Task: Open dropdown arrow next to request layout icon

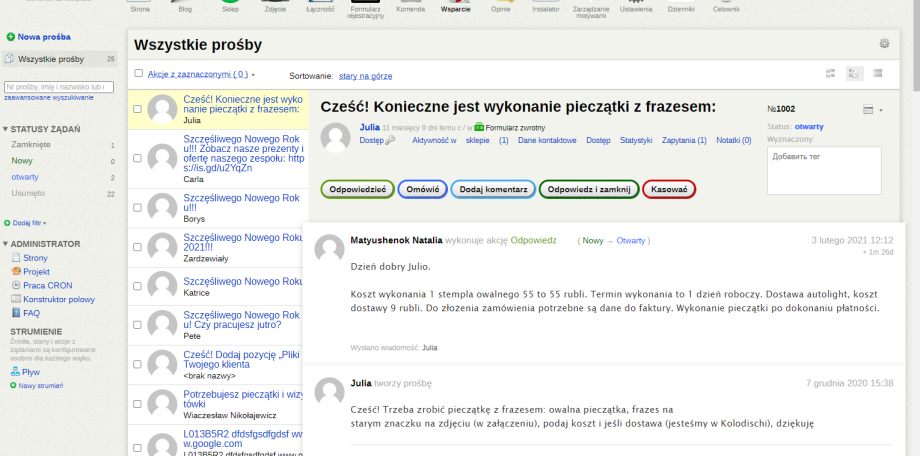Action: click(x=881, y=110)
